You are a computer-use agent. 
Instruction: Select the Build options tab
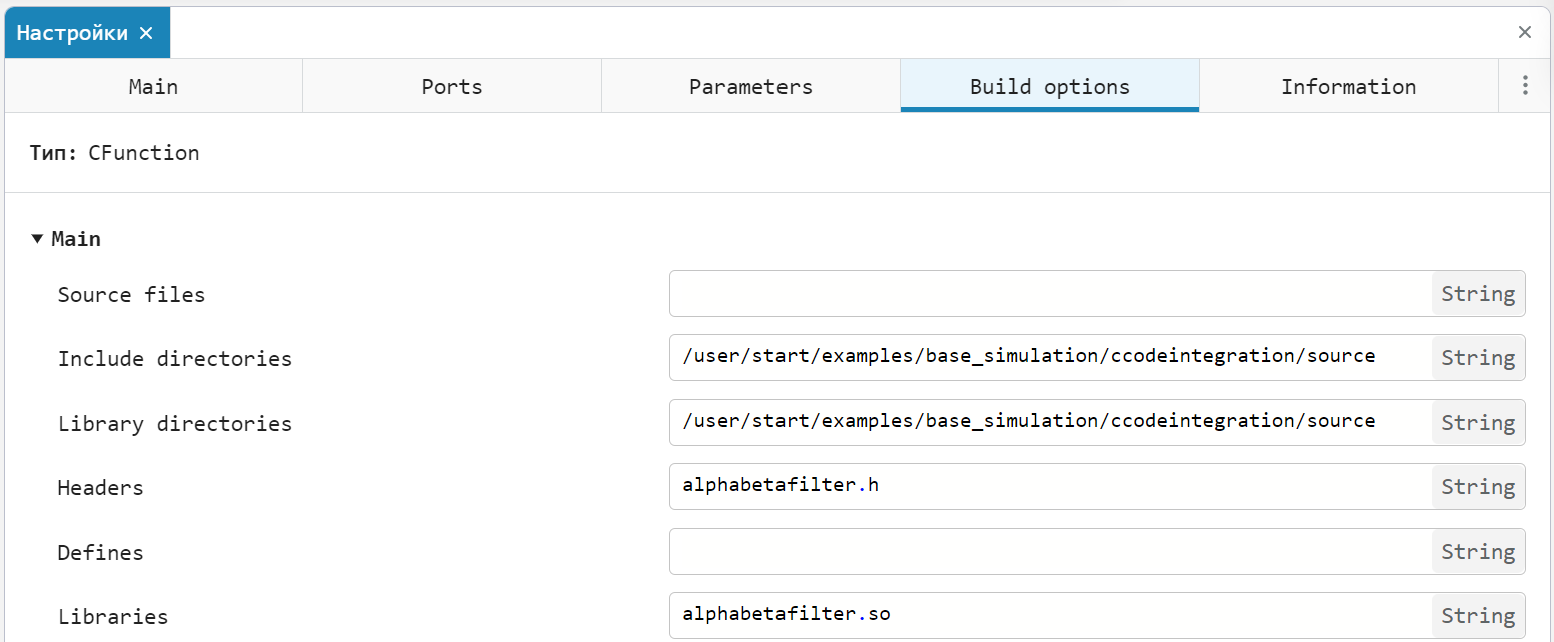[x=1049, y=87]
